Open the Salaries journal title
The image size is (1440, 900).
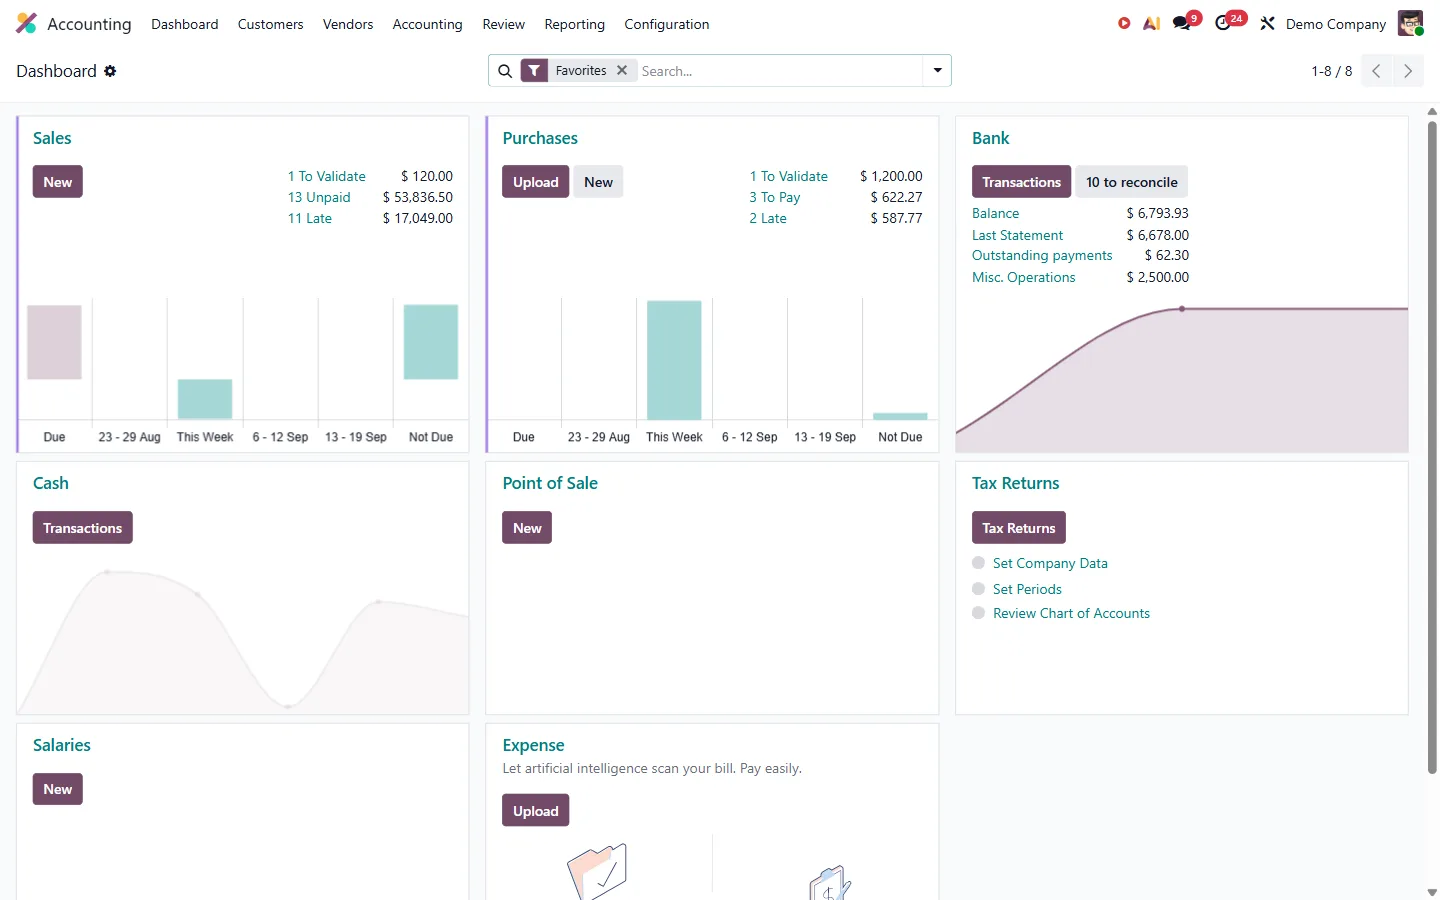point(62,745)
